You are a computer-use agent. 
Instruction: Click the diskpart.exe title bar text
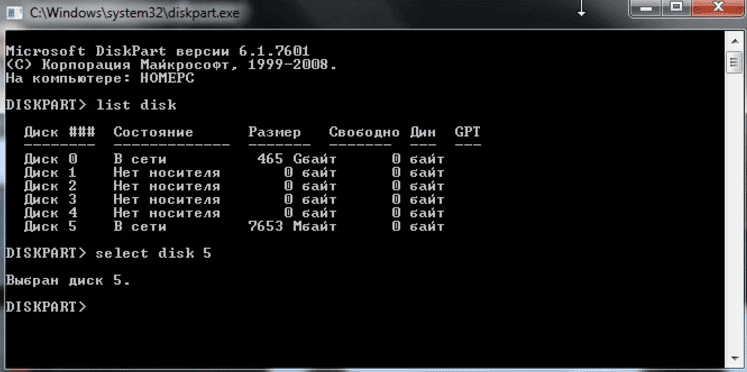pyautogui.click(x=134, y=13)
